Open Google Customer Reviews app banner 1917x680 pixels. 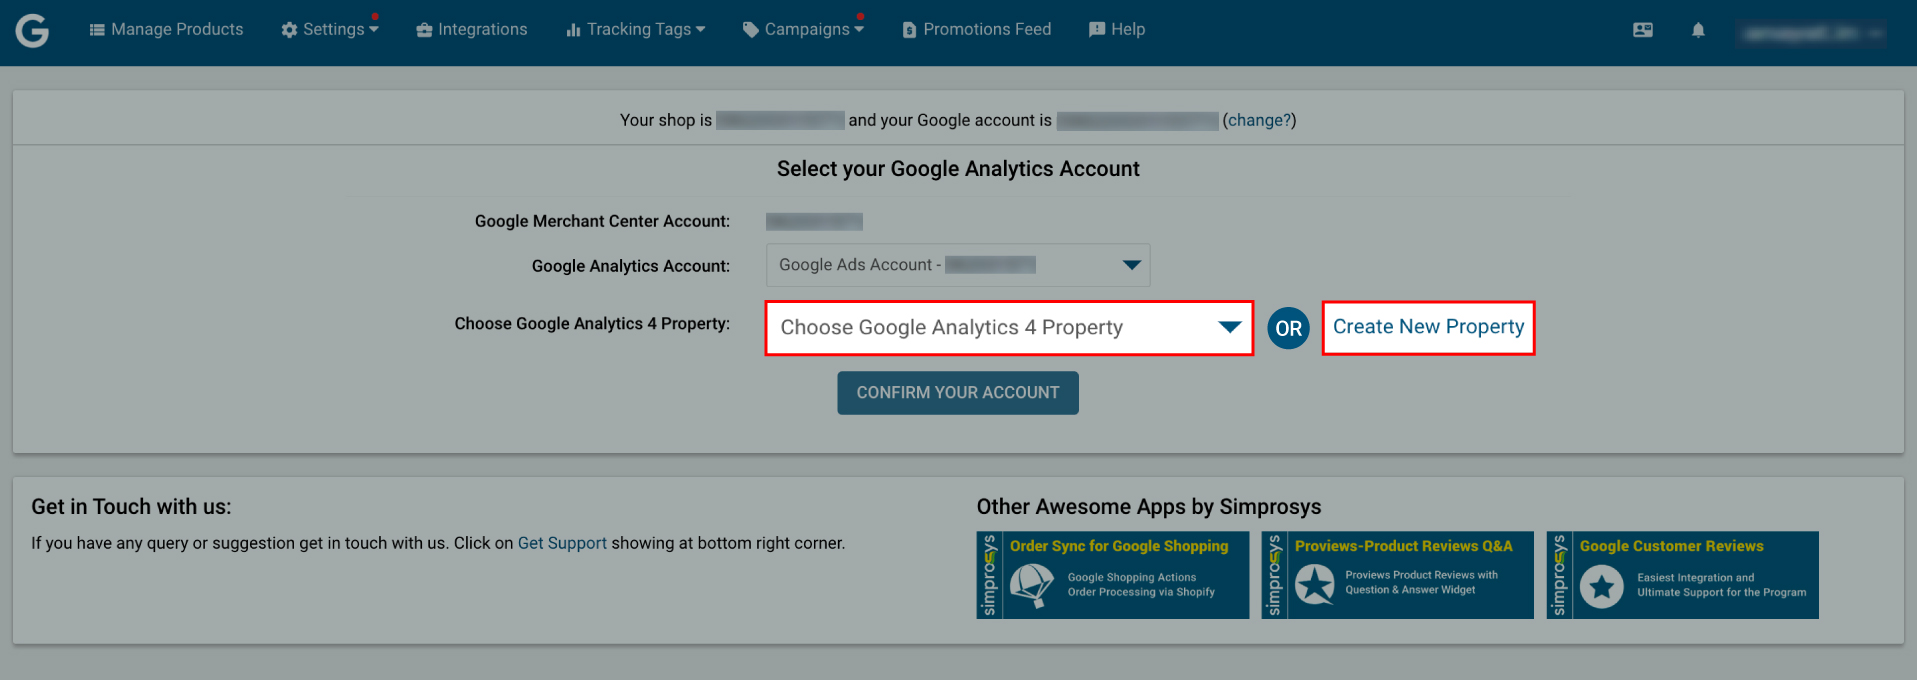1683,575
